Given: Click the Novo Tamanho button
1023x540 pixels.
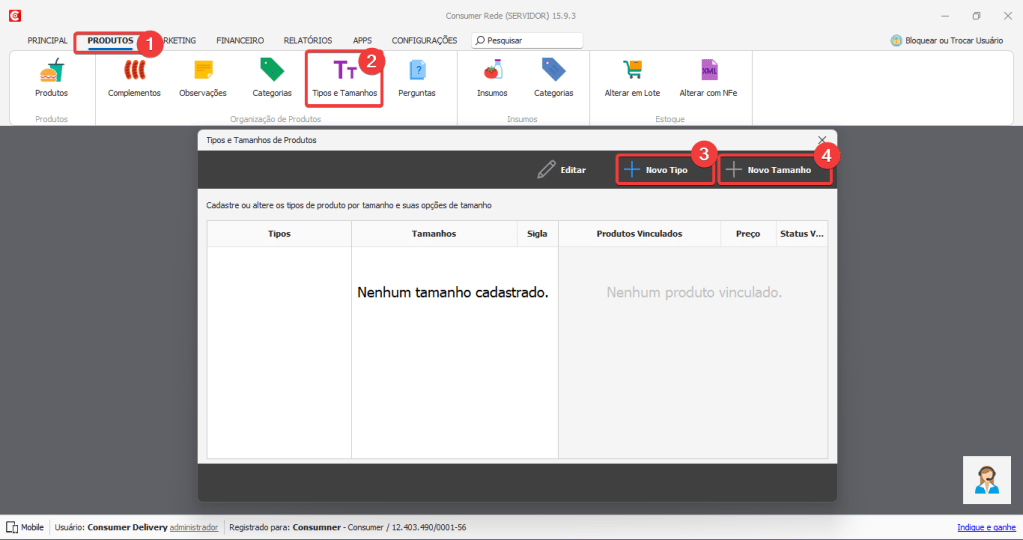Looking at the screenshot, I should [x=774, y=170].
